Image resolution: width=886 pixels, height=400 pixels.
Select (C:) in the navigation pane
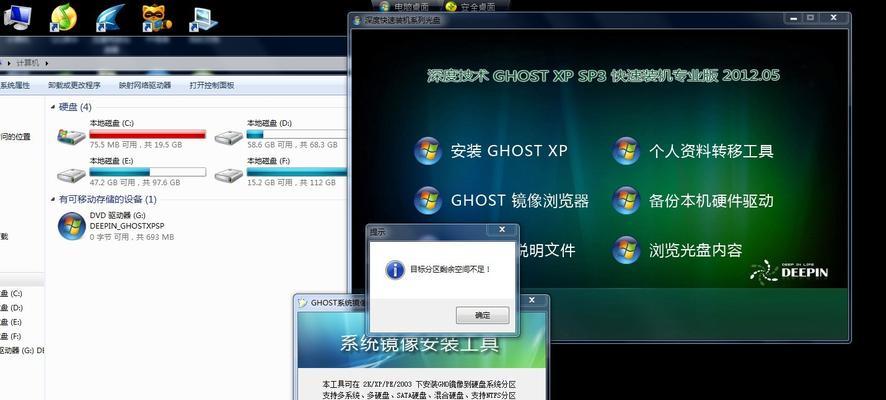coord(11,293)
